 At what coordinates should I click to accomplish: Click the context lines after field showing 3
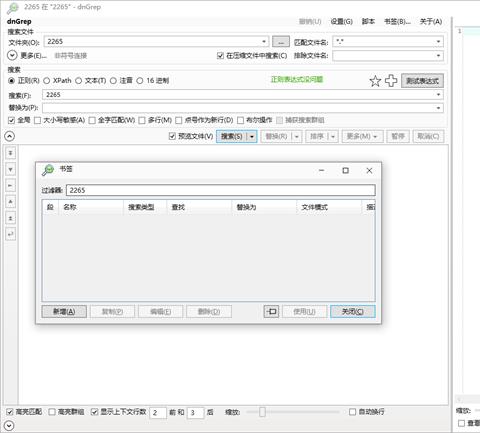[x=196, y=413]
